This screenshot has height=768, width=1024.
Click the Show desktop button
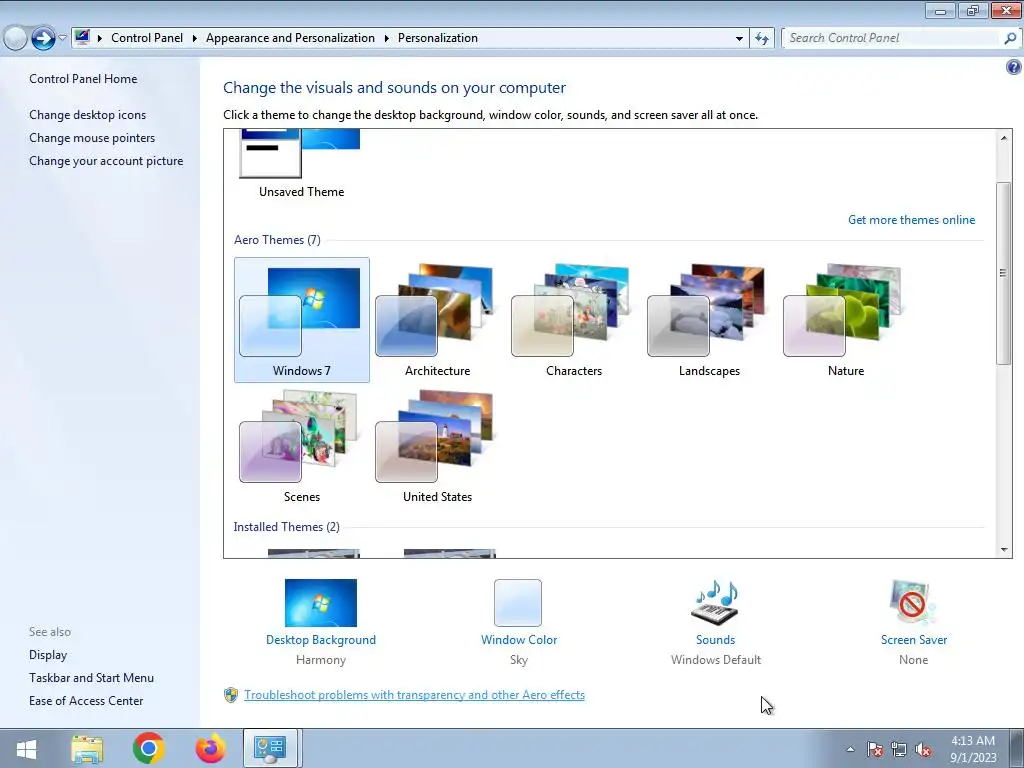coord(1018,748)
